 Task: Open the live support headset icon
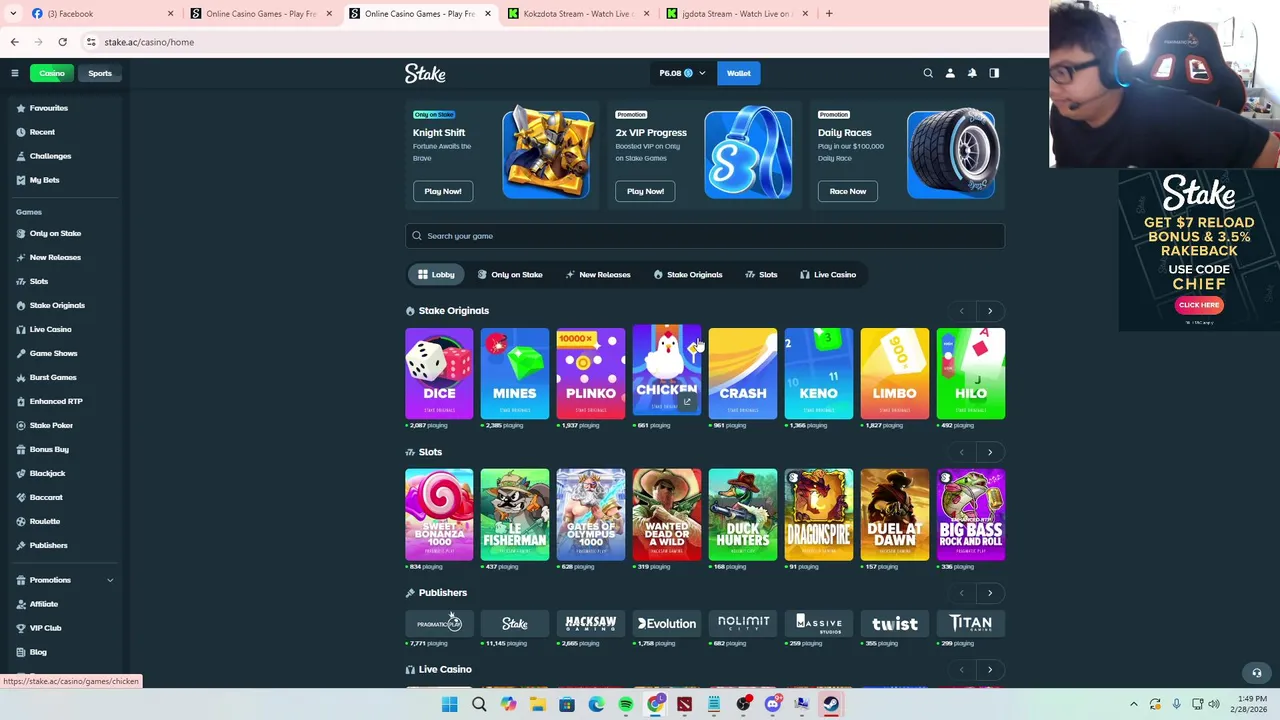click(x=1257, y=673)
